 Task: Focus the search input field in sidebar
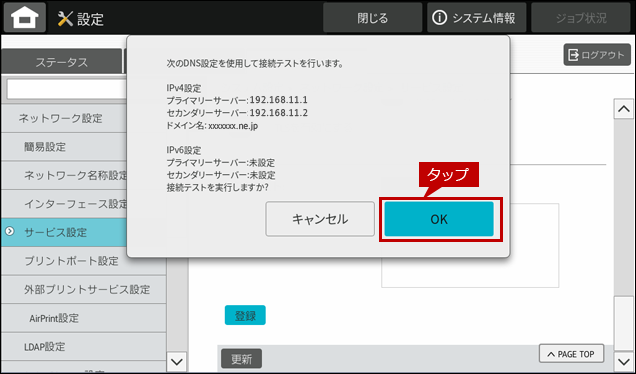(67, 89)
